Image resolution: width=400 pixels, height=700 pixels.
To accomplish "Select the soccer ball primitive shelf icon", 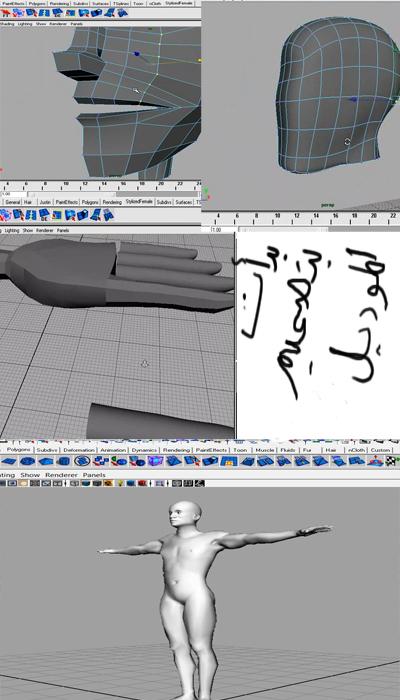I will coord(82,461).
